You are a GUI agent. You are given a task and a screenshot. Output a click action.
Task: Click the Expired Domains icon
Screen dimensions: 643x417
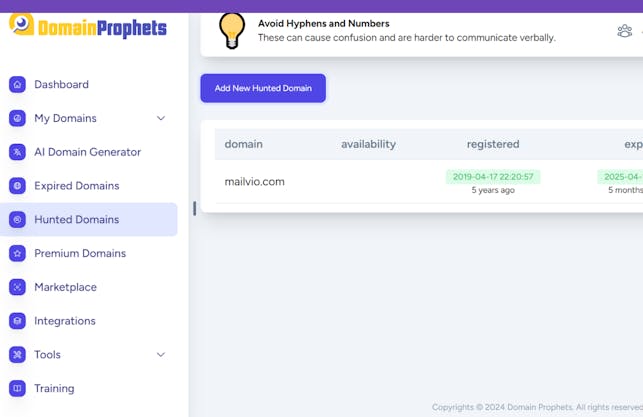pos(17,186)
